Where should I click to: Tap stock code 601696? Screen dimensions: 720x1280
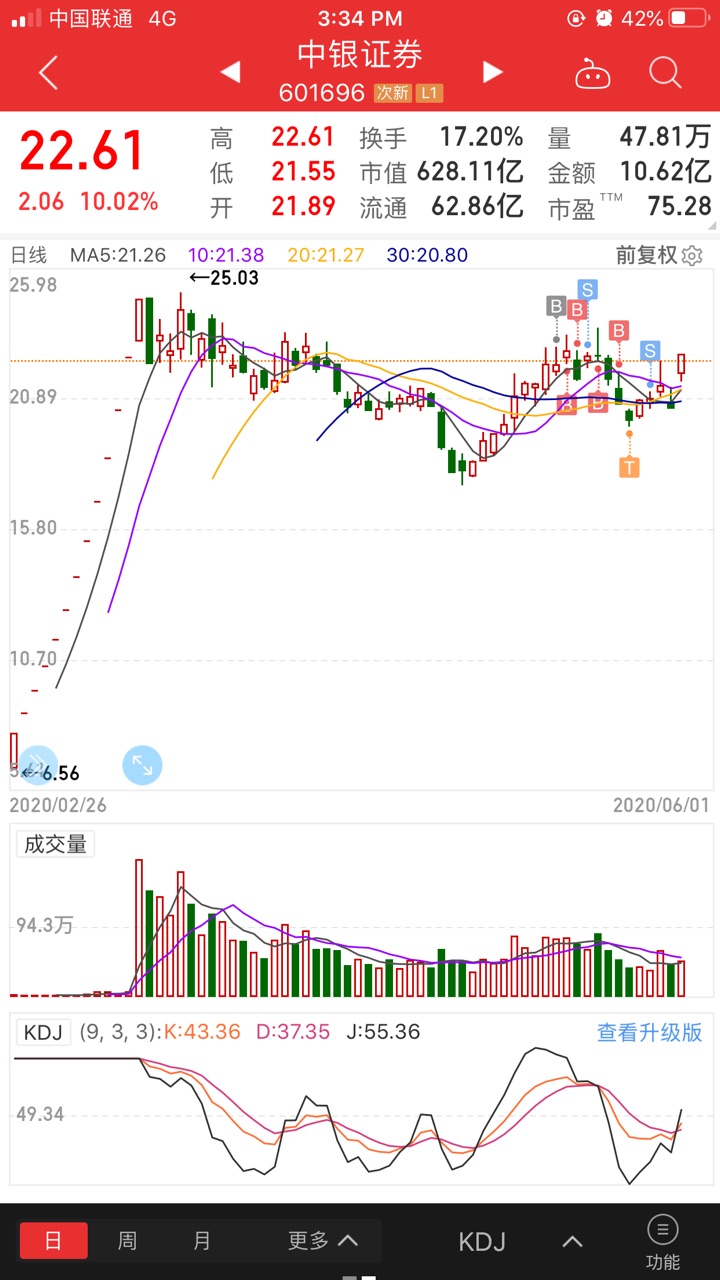coord(322,93)
